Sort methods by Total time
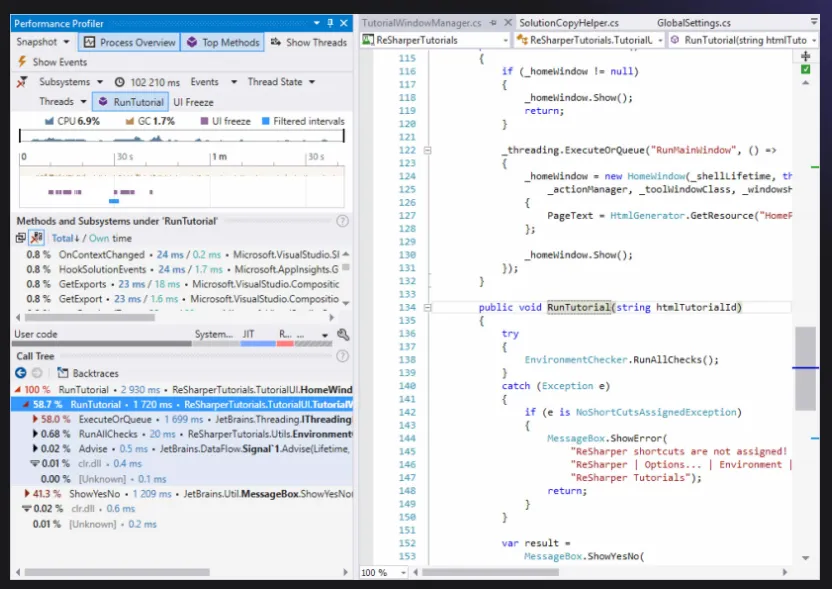Image resolution: width=832 pixels, height=589 pixels. click(65, 238)
